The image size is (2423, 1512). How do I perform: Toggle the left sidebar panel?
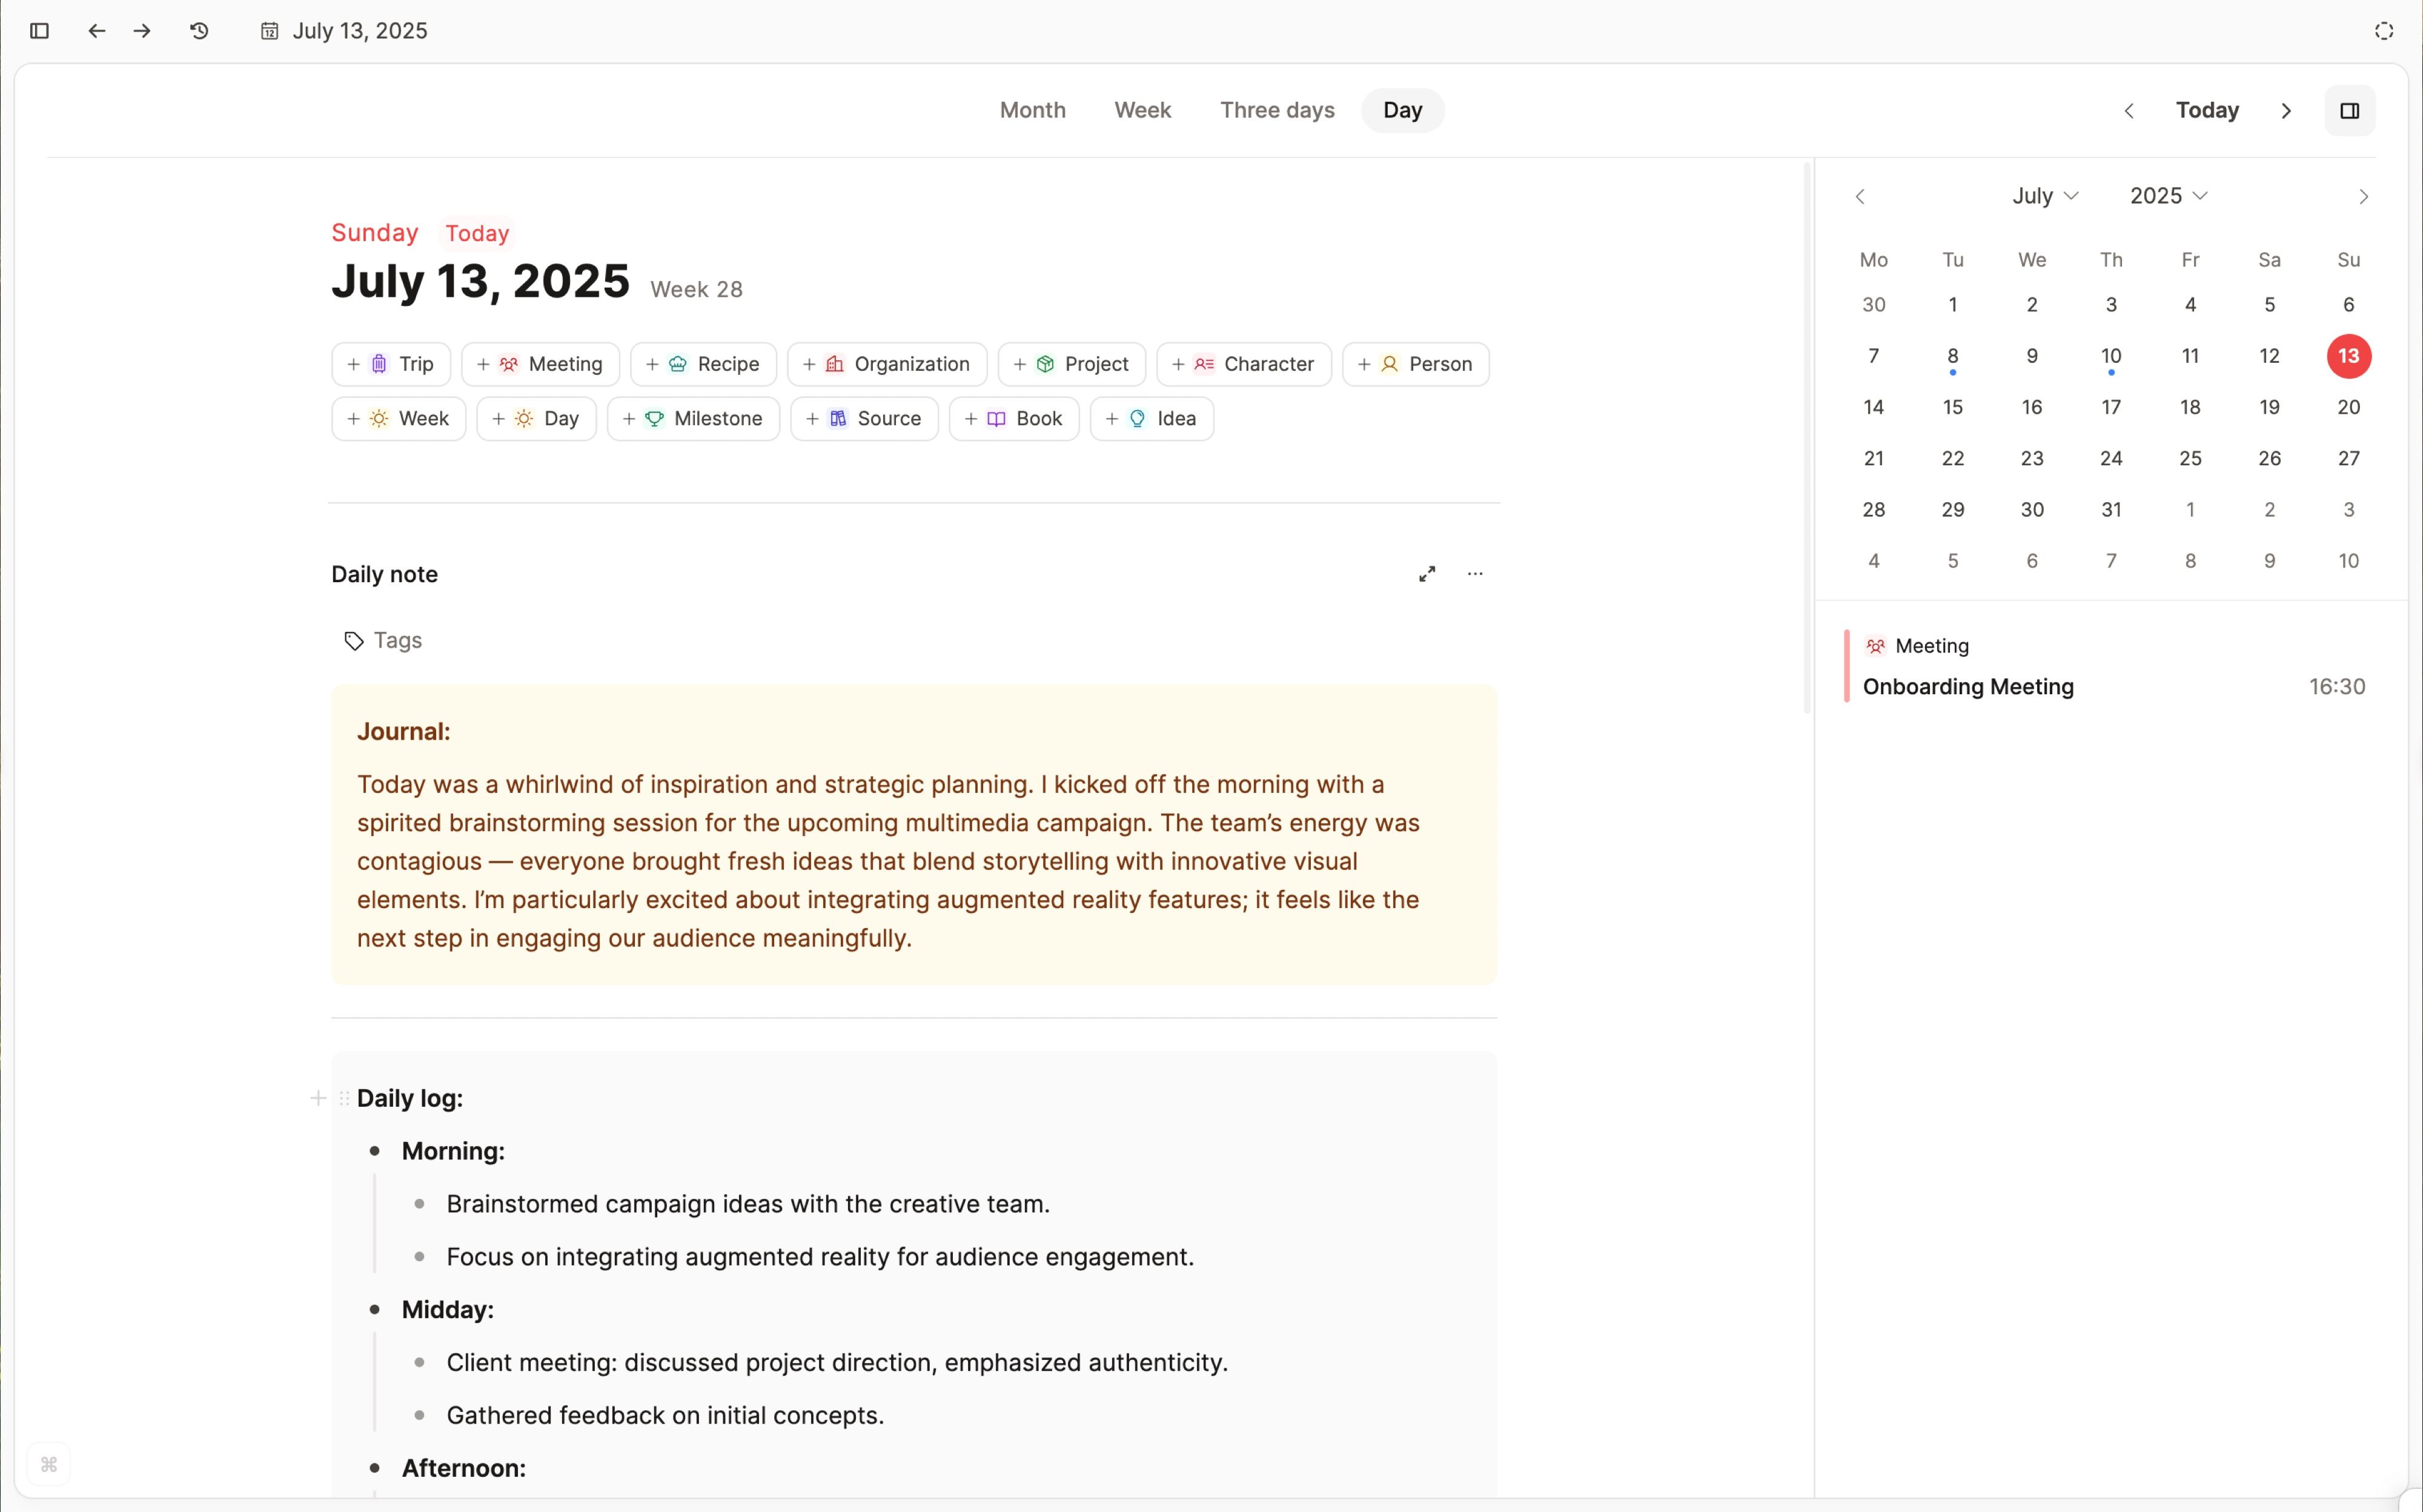coord(39,30)
